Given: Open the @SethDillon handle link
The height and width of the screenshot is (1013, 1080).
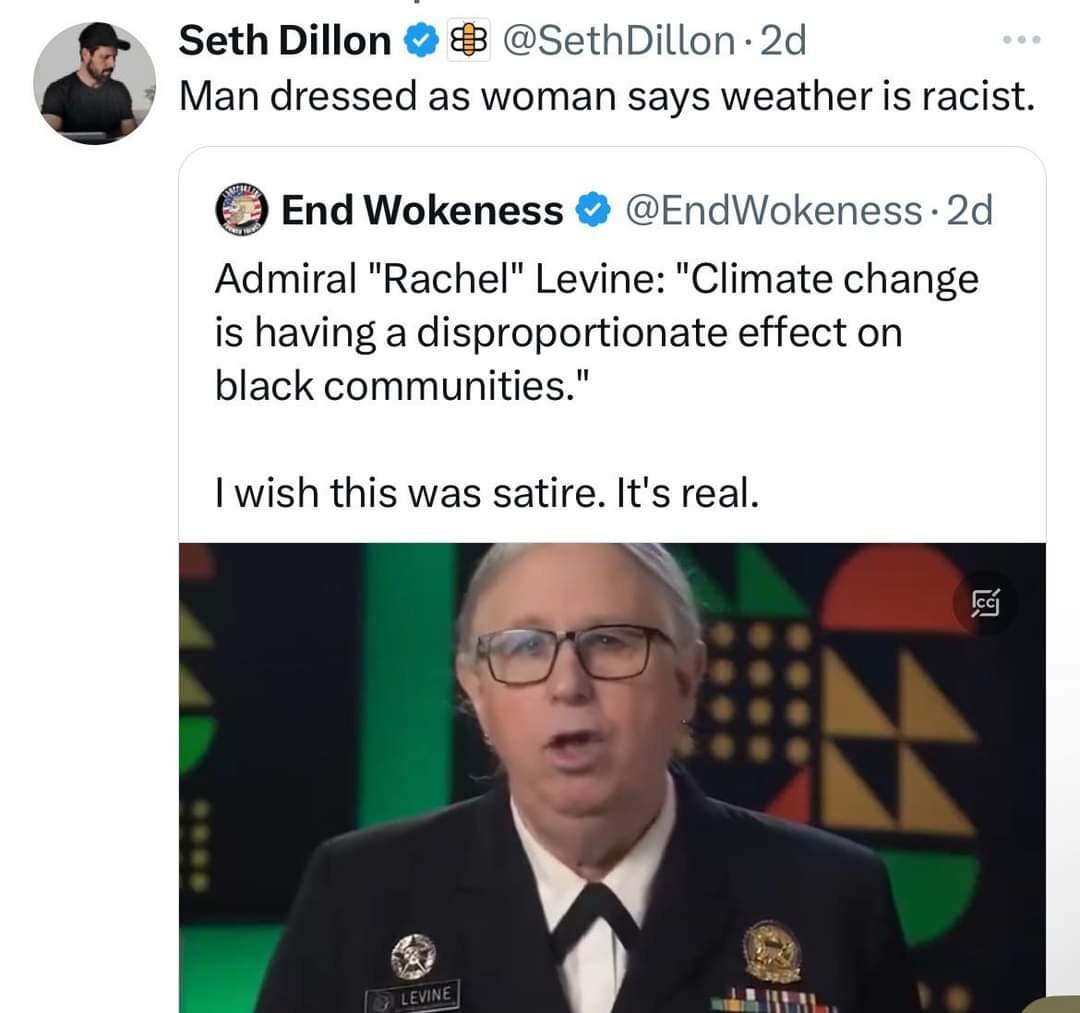Looking at the screenshot, I should click(x=618, y=41).
